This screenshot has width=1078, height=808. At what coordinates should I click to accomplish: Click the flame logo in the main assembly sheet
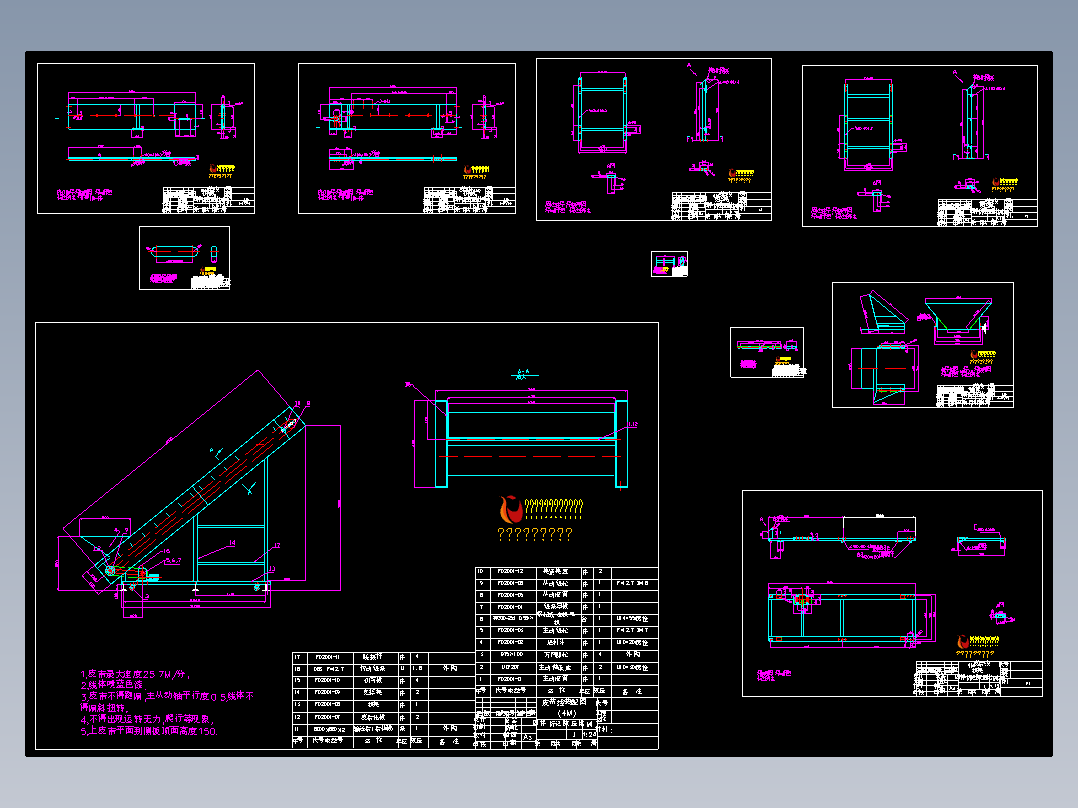pos(510,510)
